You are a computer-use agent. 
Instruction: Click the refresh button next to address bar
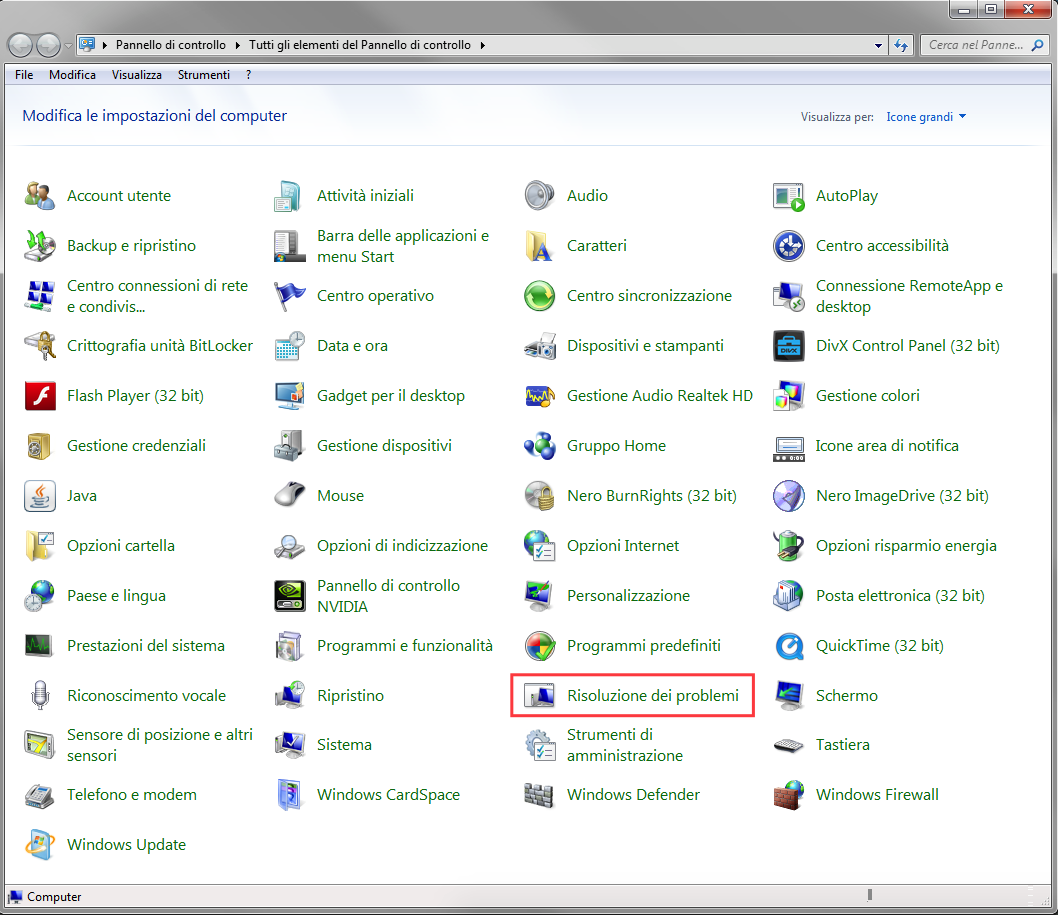pos(901,45)
